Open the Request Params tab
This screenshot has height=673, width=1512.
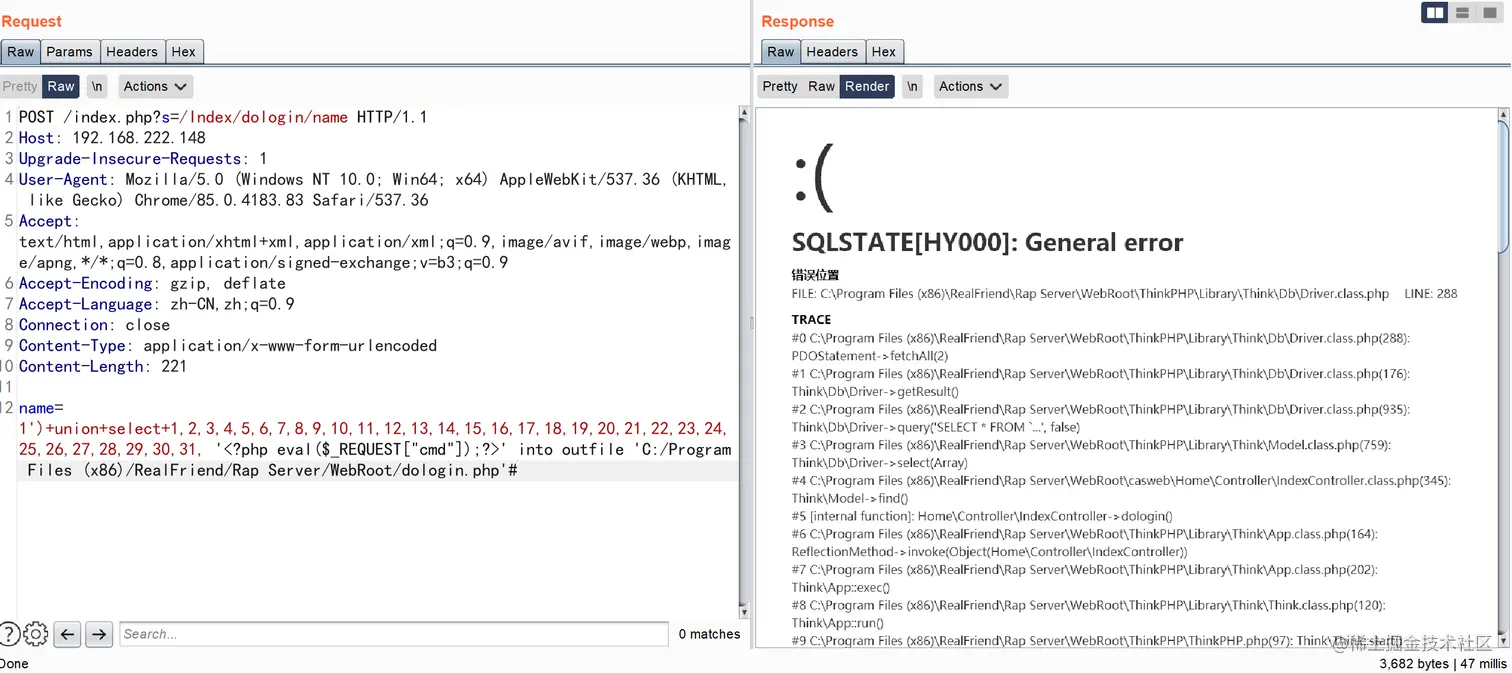pyautogui.click(x=69, y=52)
